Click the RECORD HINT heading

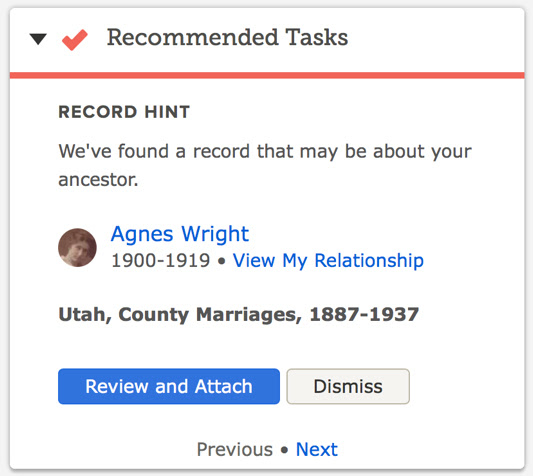point(124,112)
